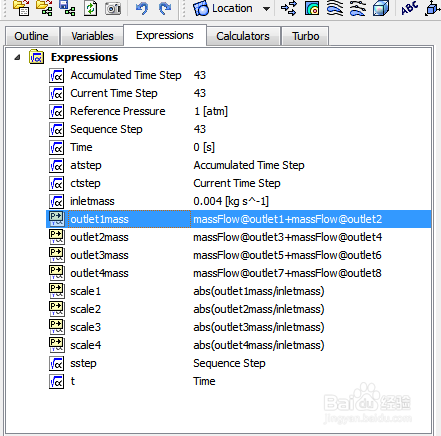Viewport: 441px width, 436px height.
Task: Click the Expressions root folder icon
Action: (36, 57)
